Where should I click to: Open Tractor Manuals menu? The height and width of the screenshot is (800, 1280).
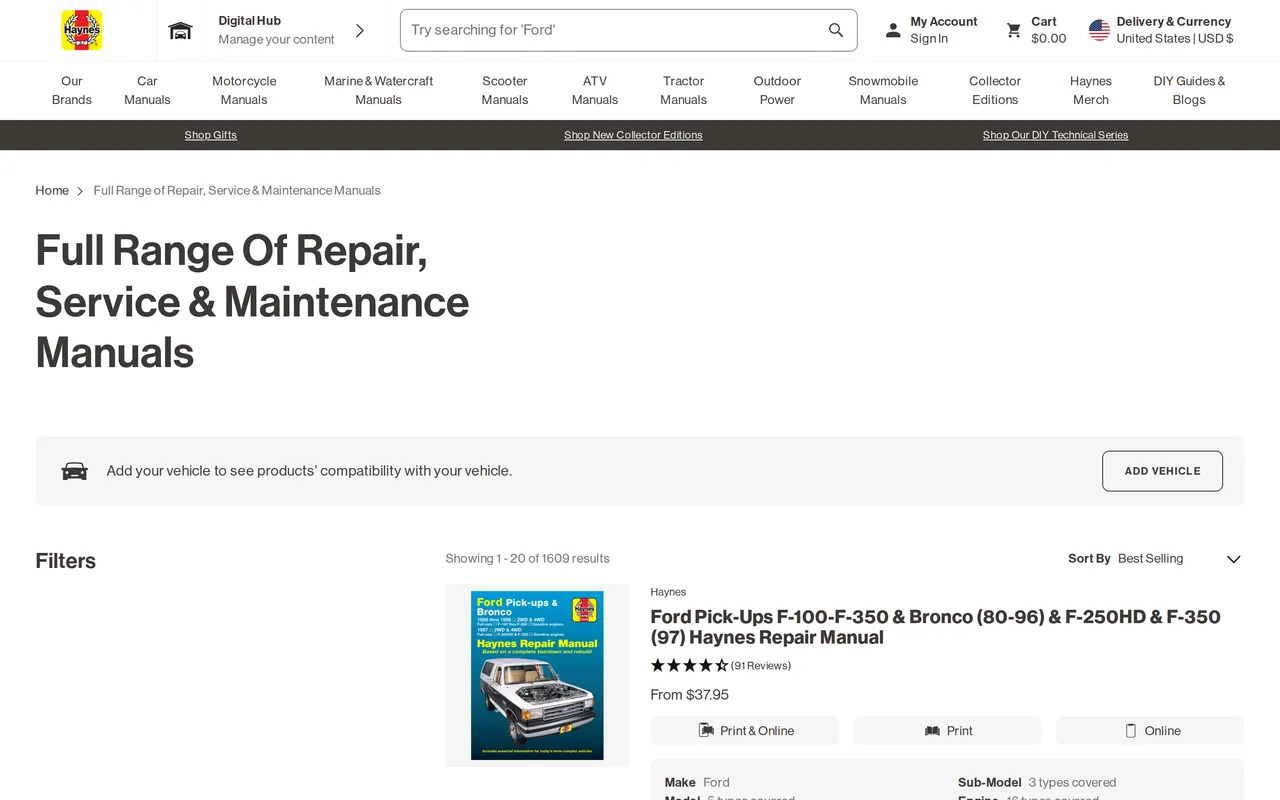click(684, 90)
